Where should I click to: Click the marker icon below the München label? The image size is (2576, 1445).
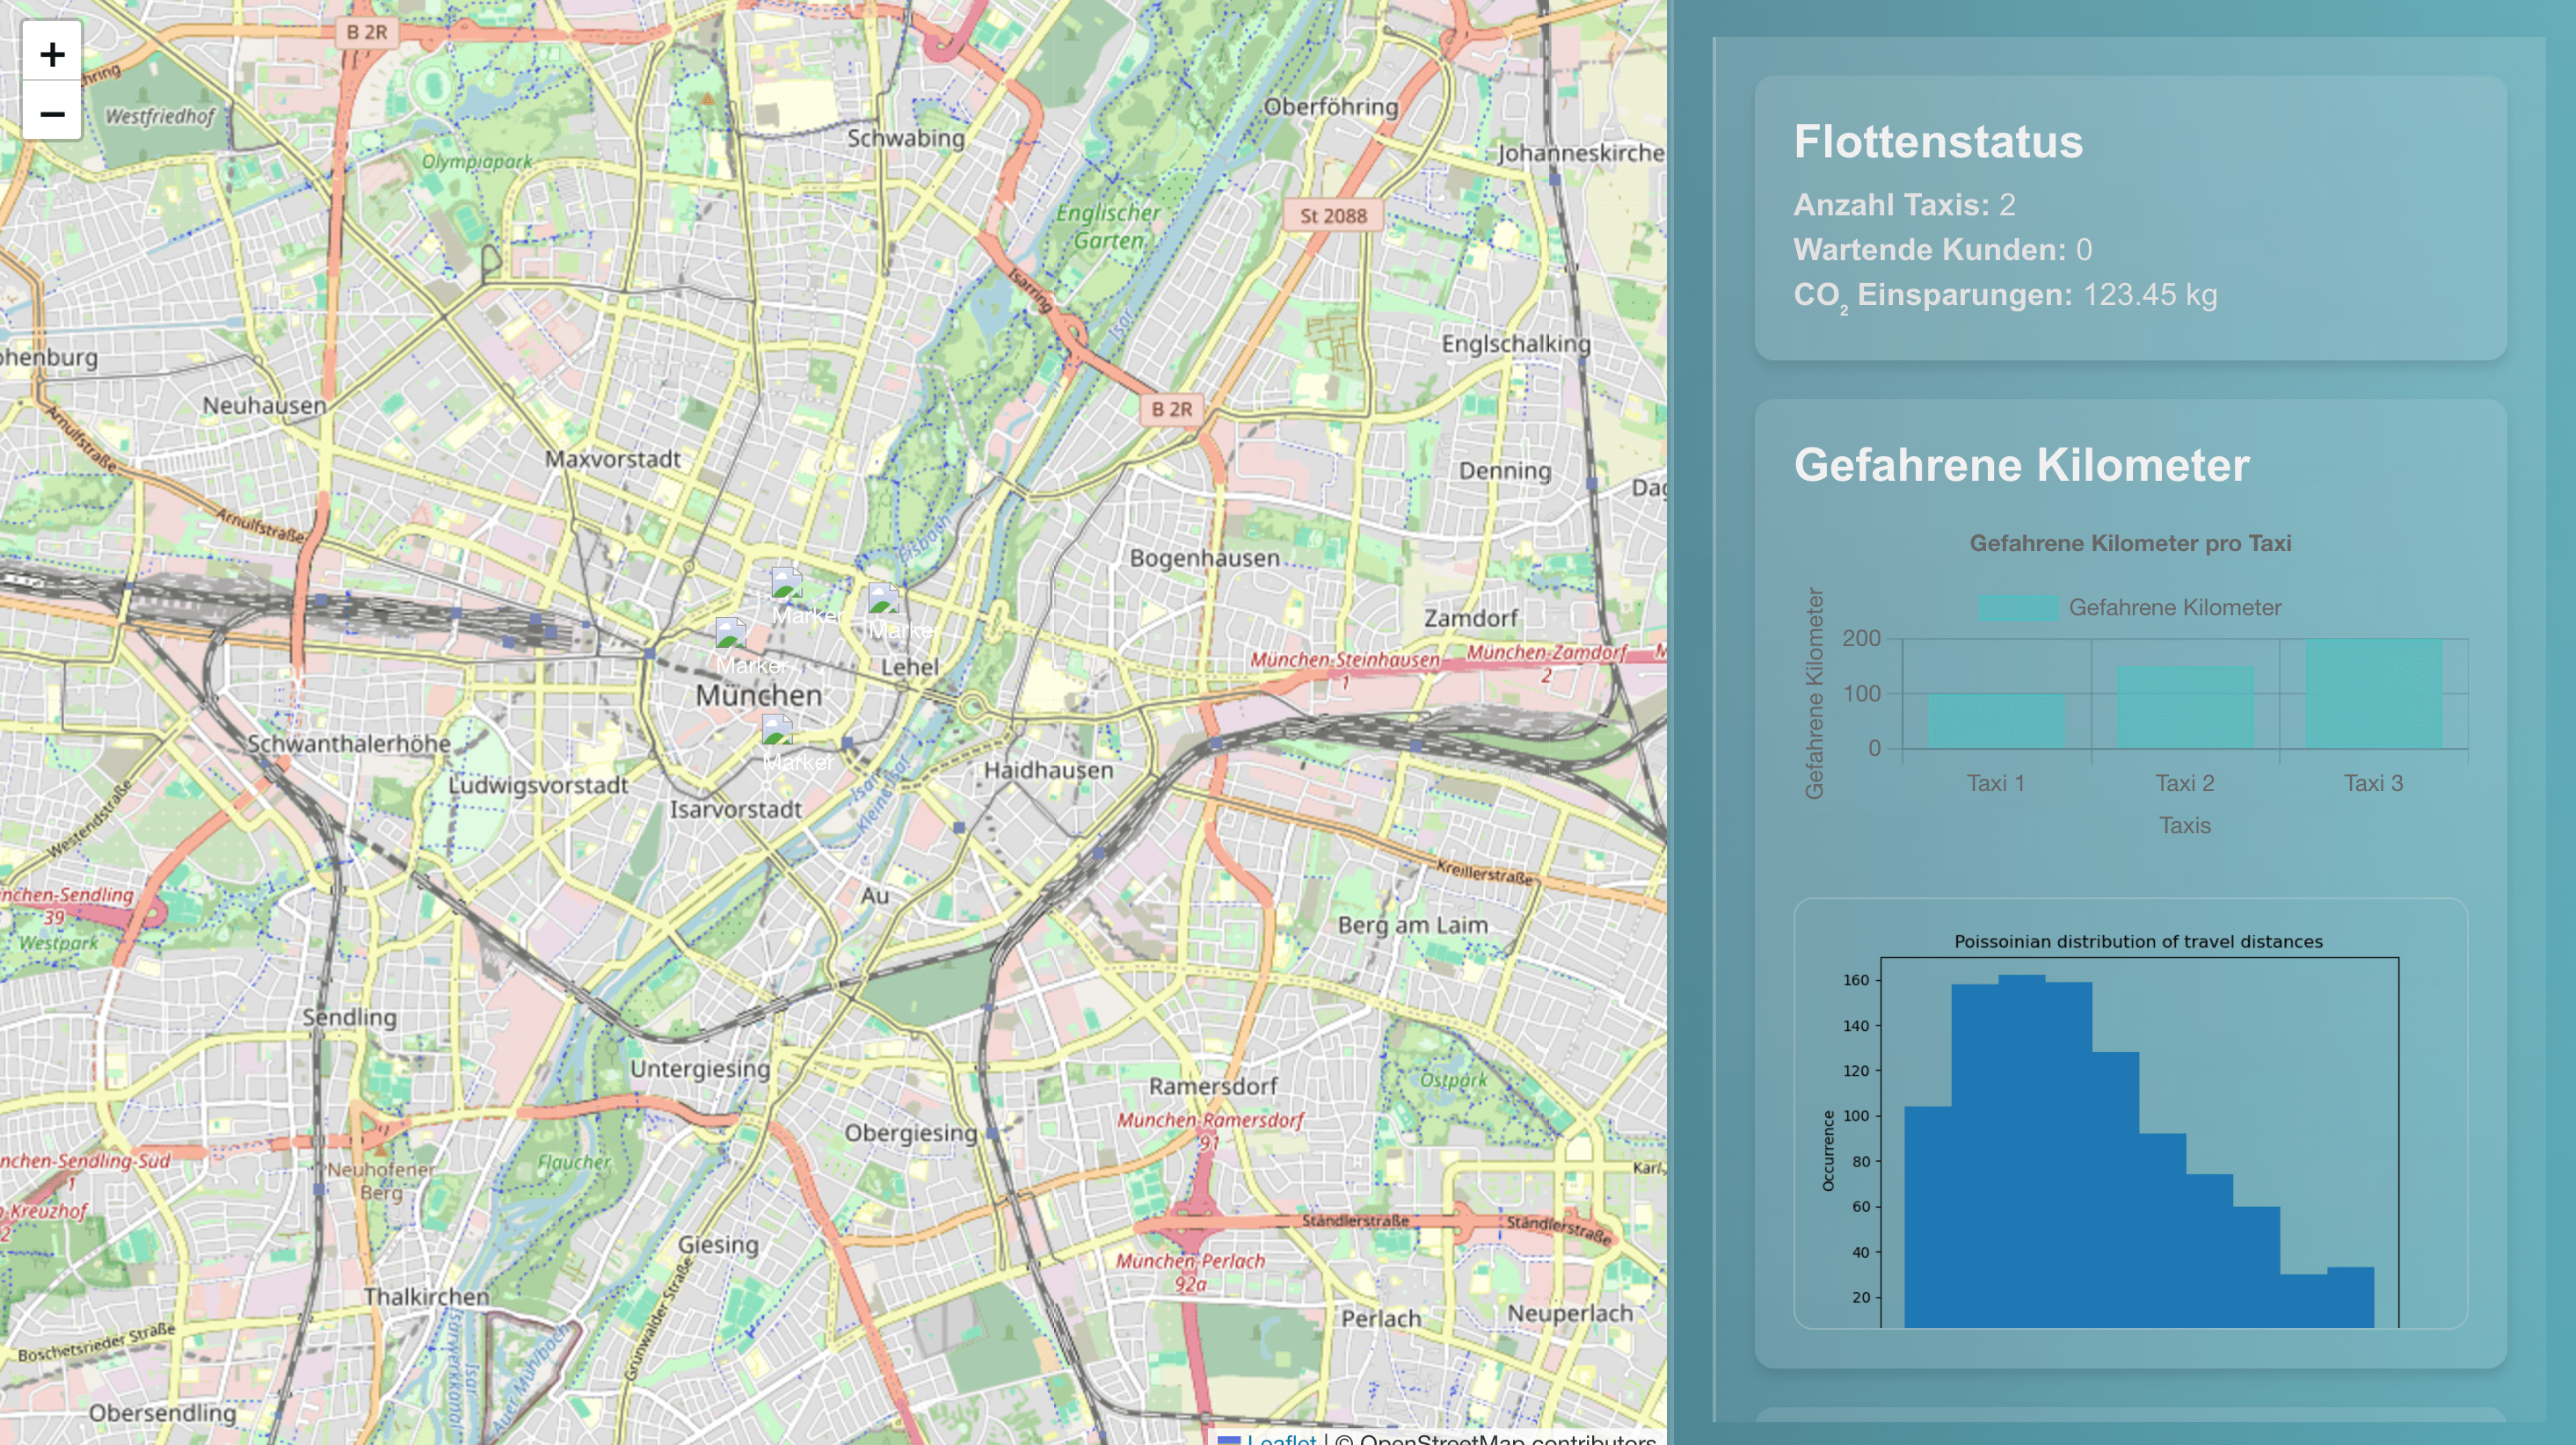pyautogui.click(x=777, y=730)
